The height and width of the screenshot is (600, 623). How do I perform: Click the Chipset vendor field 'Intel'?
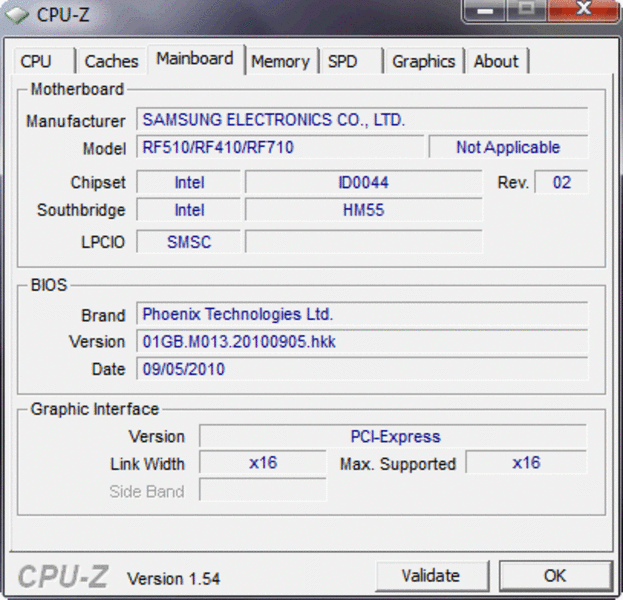click(189, 182)
